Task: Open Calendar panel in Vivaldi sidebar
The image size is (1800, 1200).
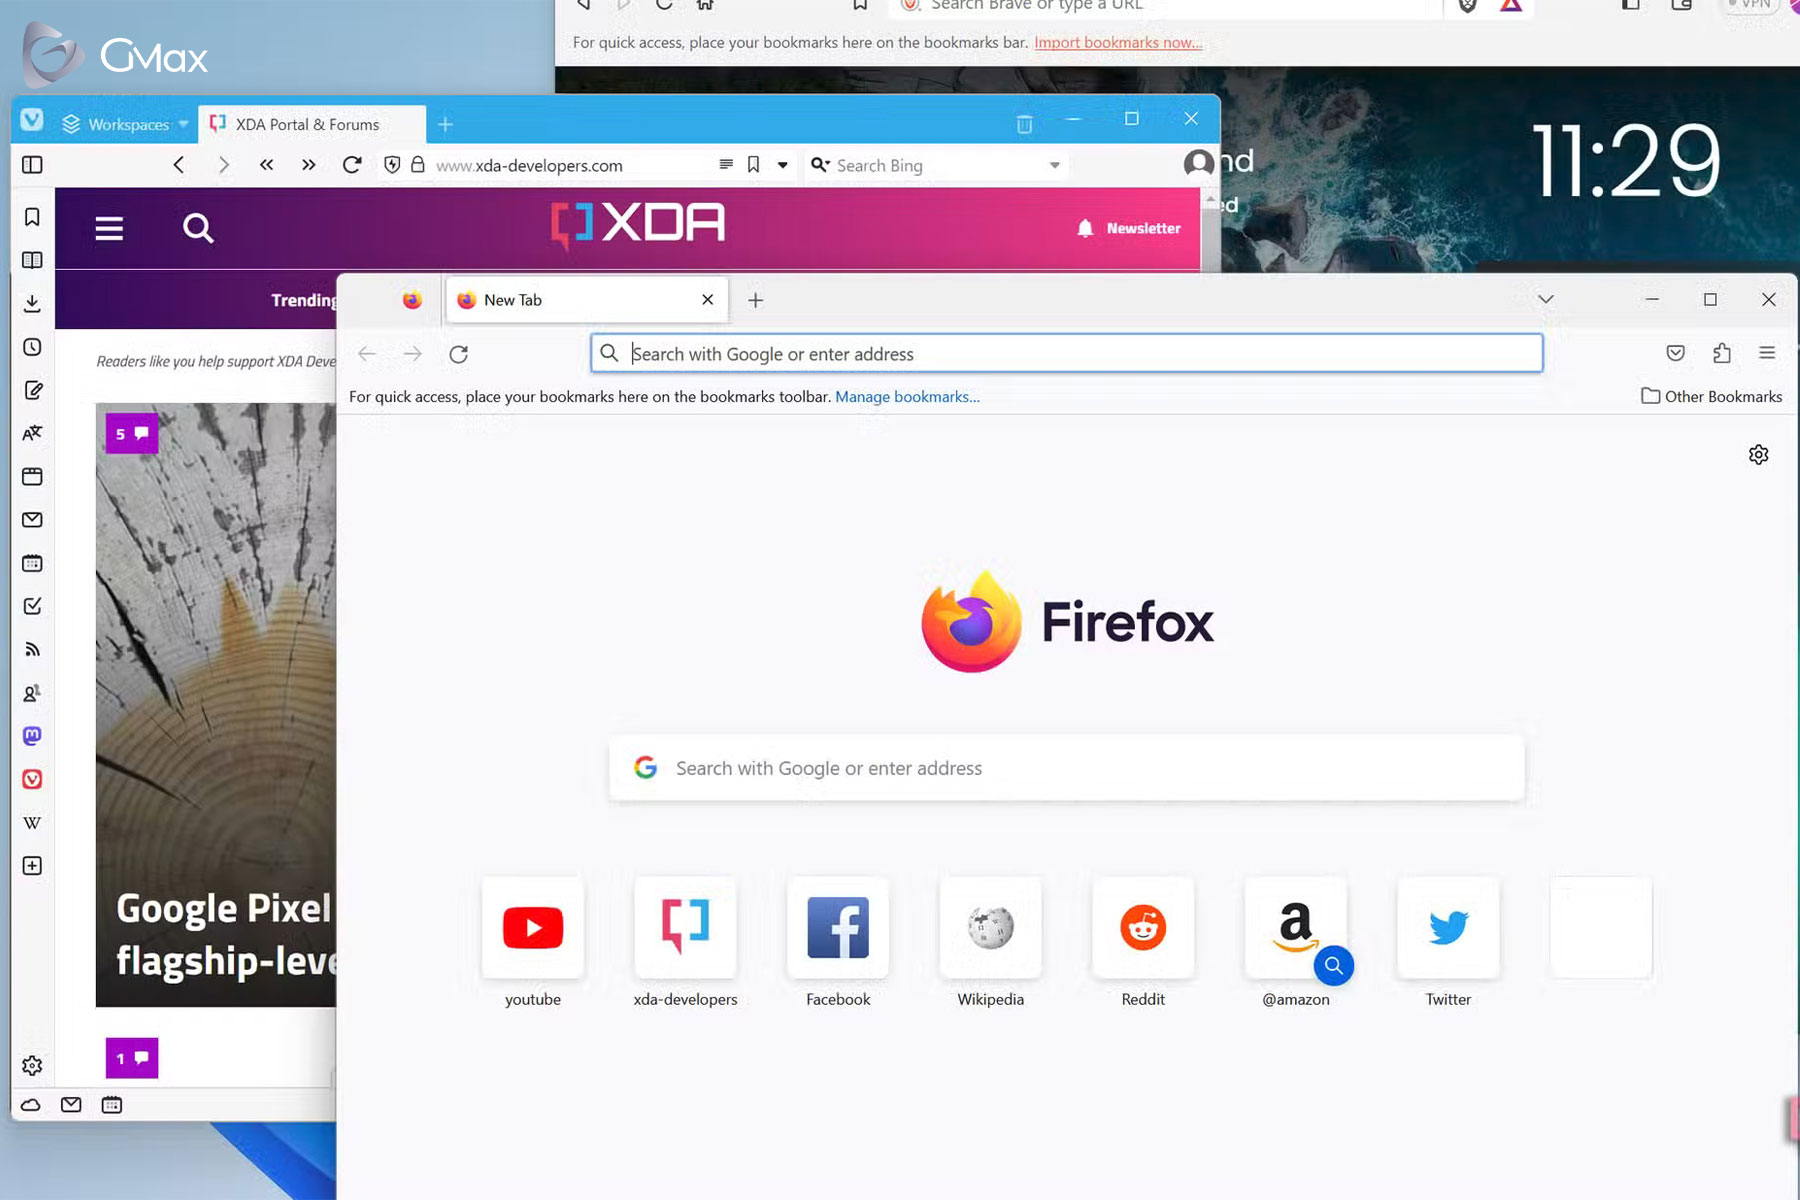Action: click(32, 563)
